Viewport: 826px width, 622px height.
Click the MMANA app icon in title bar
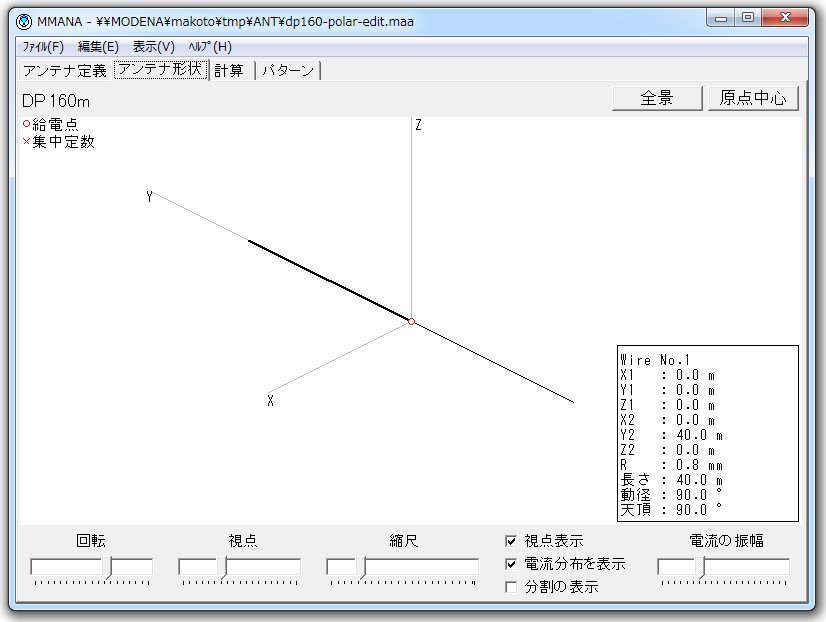[x=24, y=21]
